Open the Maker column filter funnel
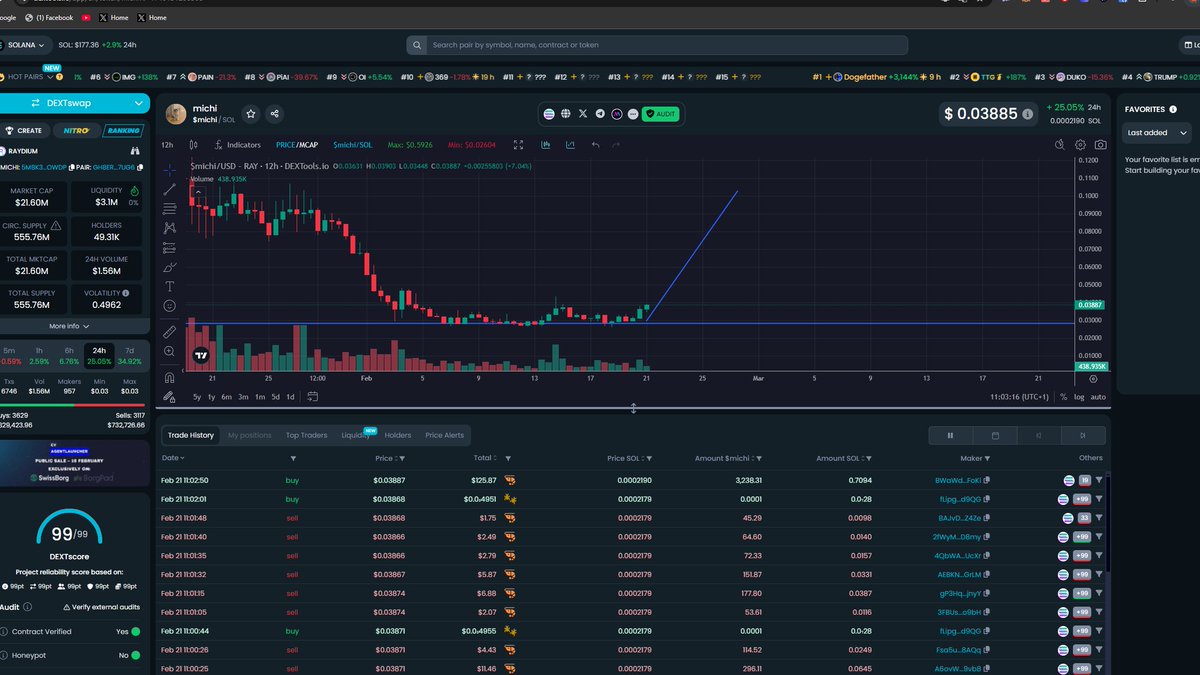Viewport: 1200px width, 675px height. 989,458
